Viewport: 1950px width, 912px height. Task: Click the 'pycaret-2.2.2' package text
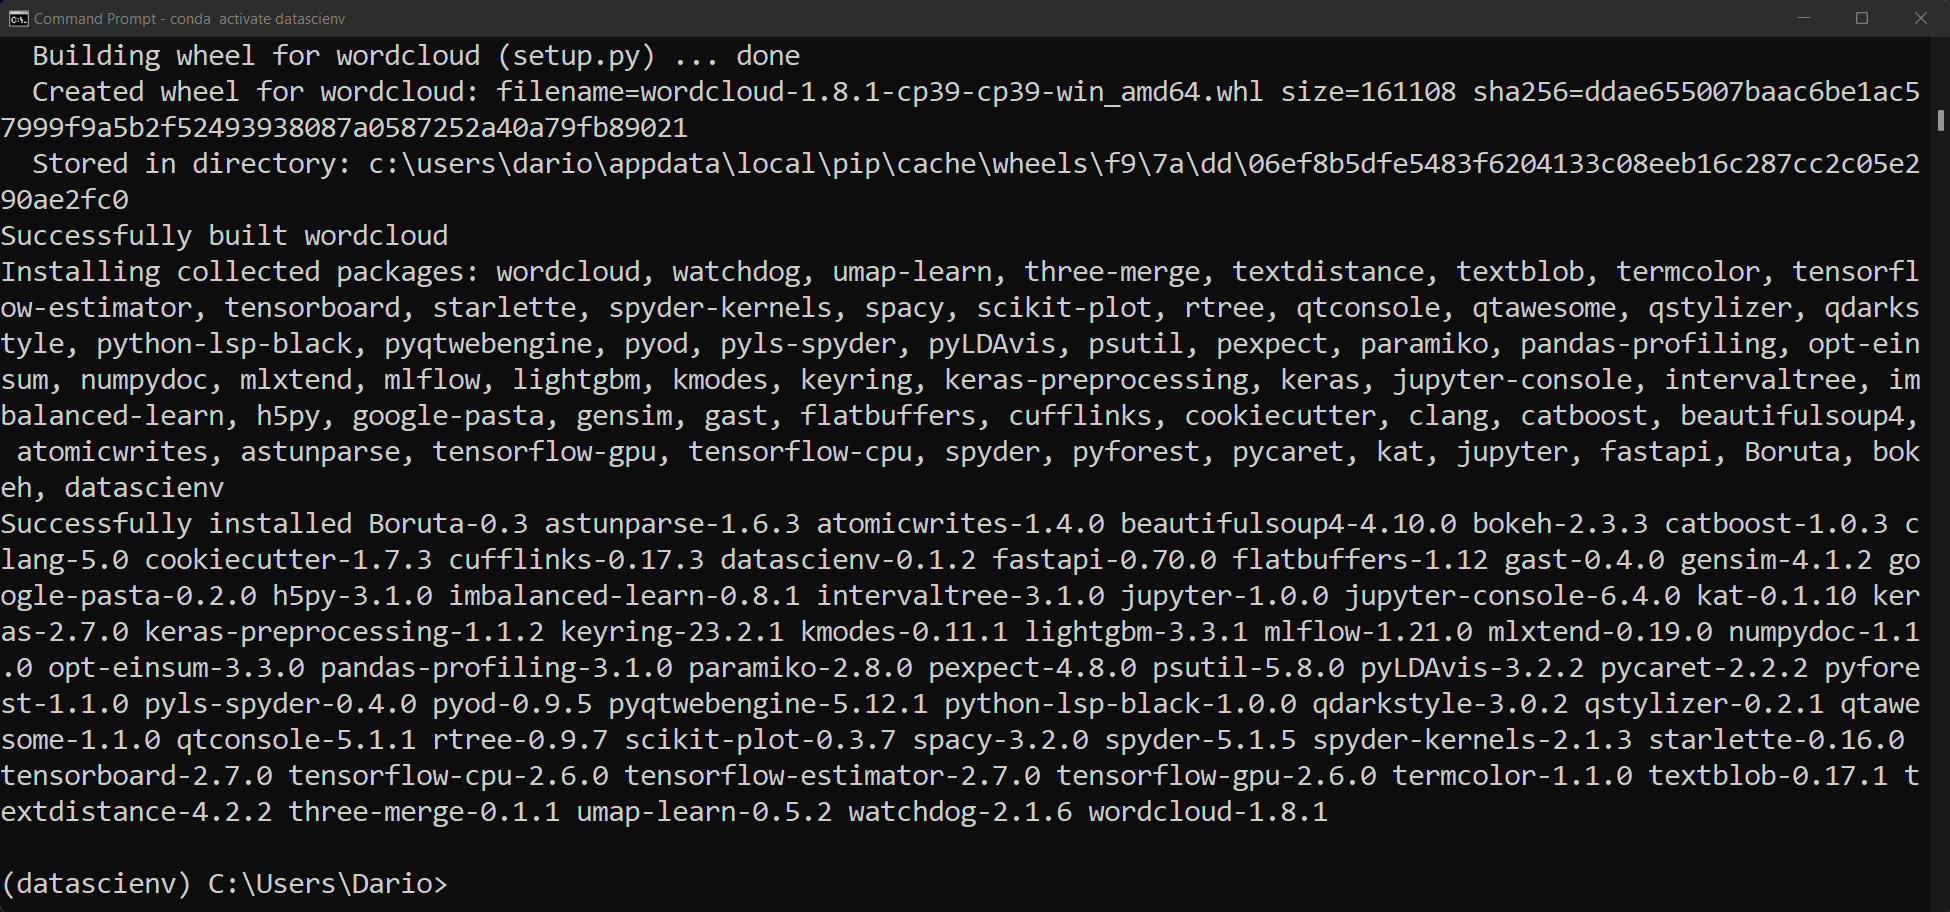(x=1704, y=668)
